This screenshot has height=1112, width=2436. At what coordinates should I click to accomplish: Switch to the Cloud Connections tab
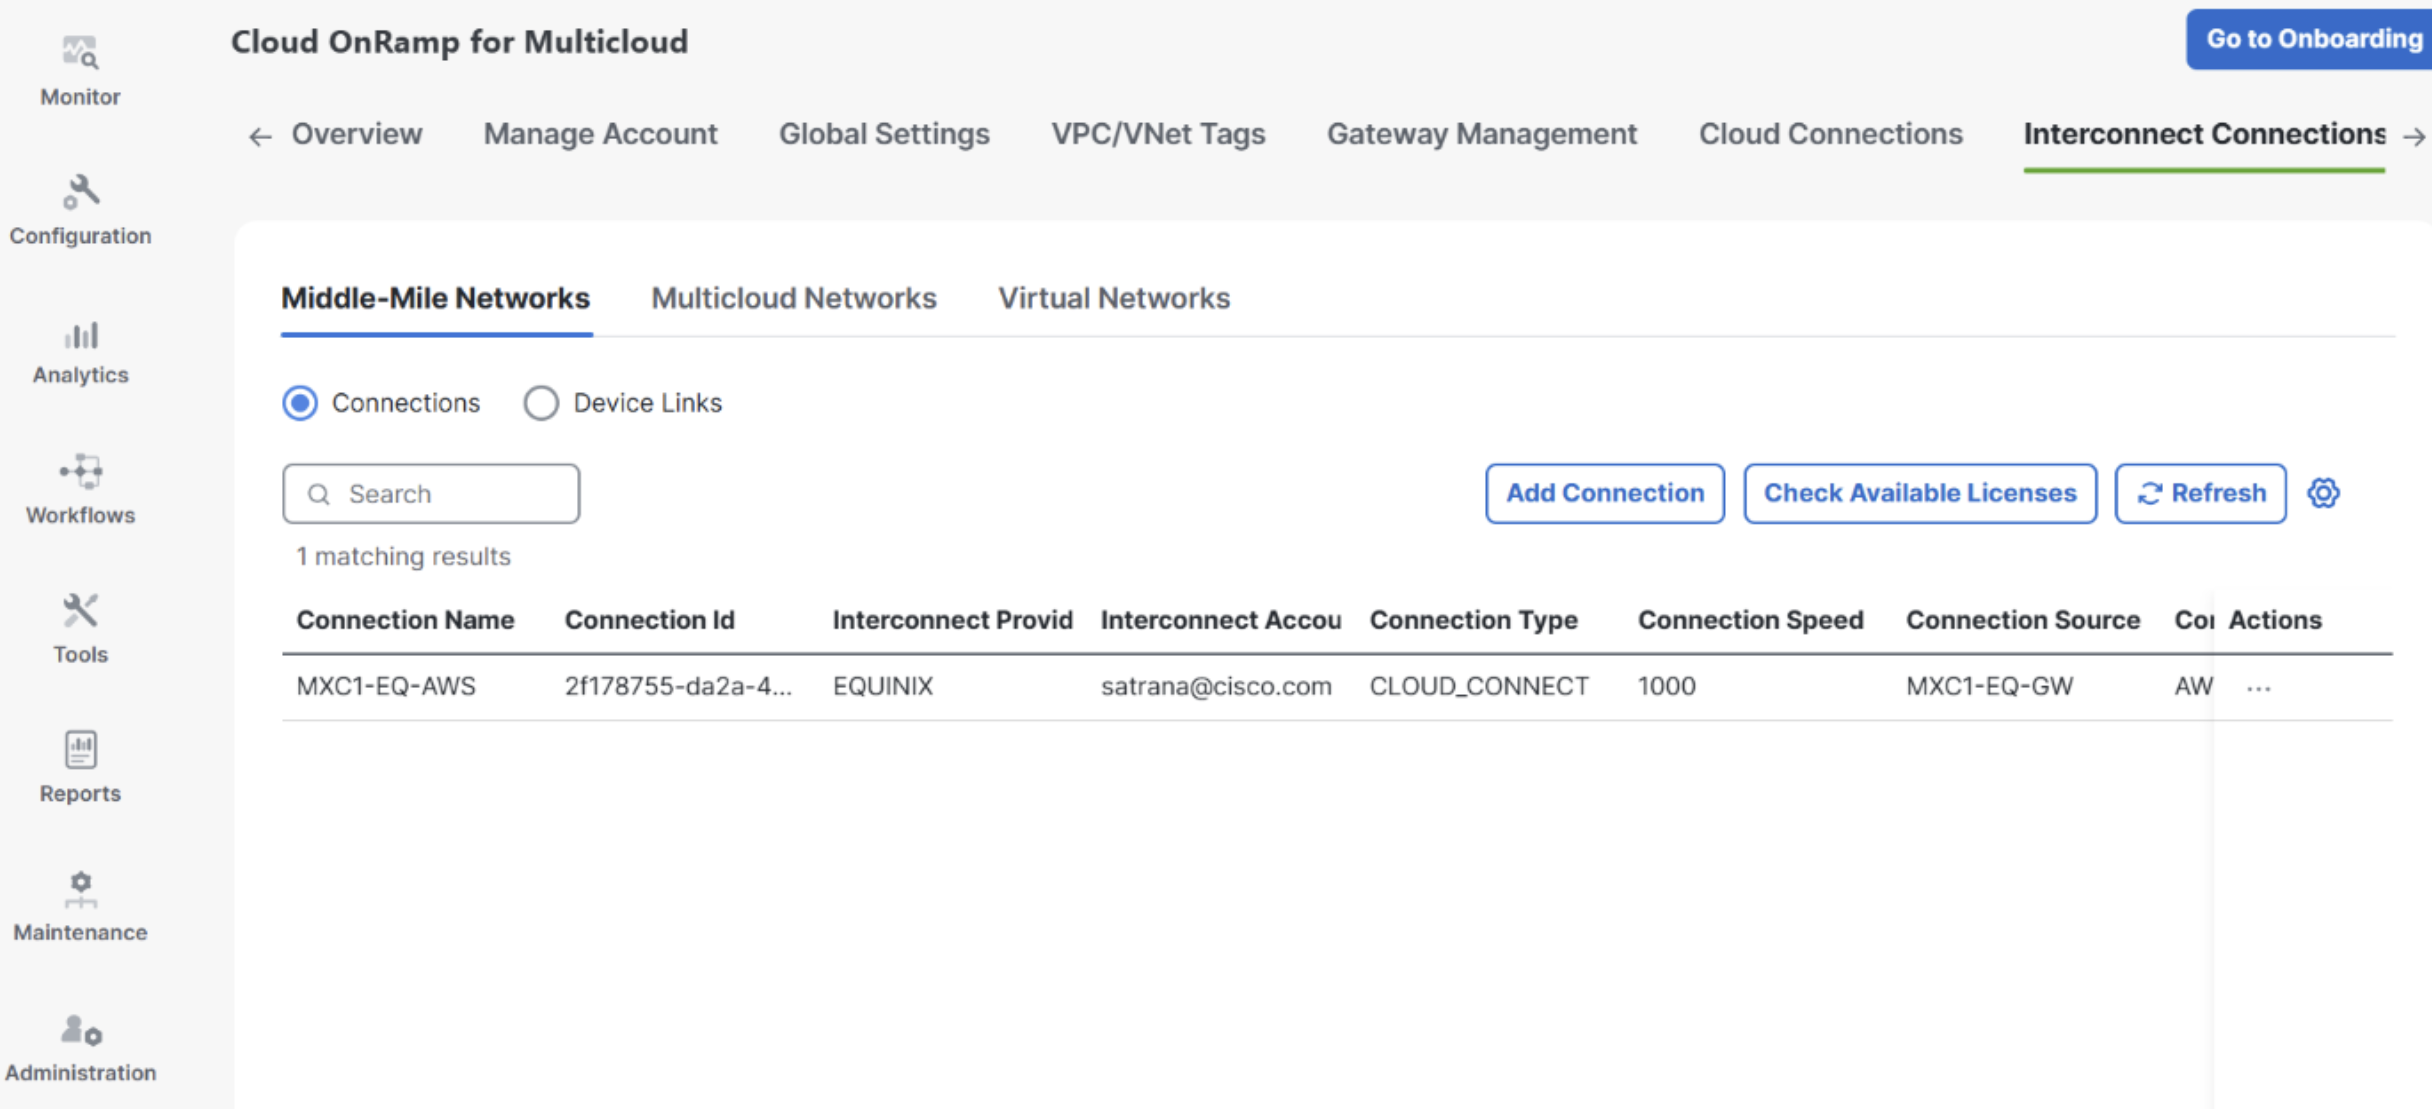pyautogui.click(x=1833, y=134)
